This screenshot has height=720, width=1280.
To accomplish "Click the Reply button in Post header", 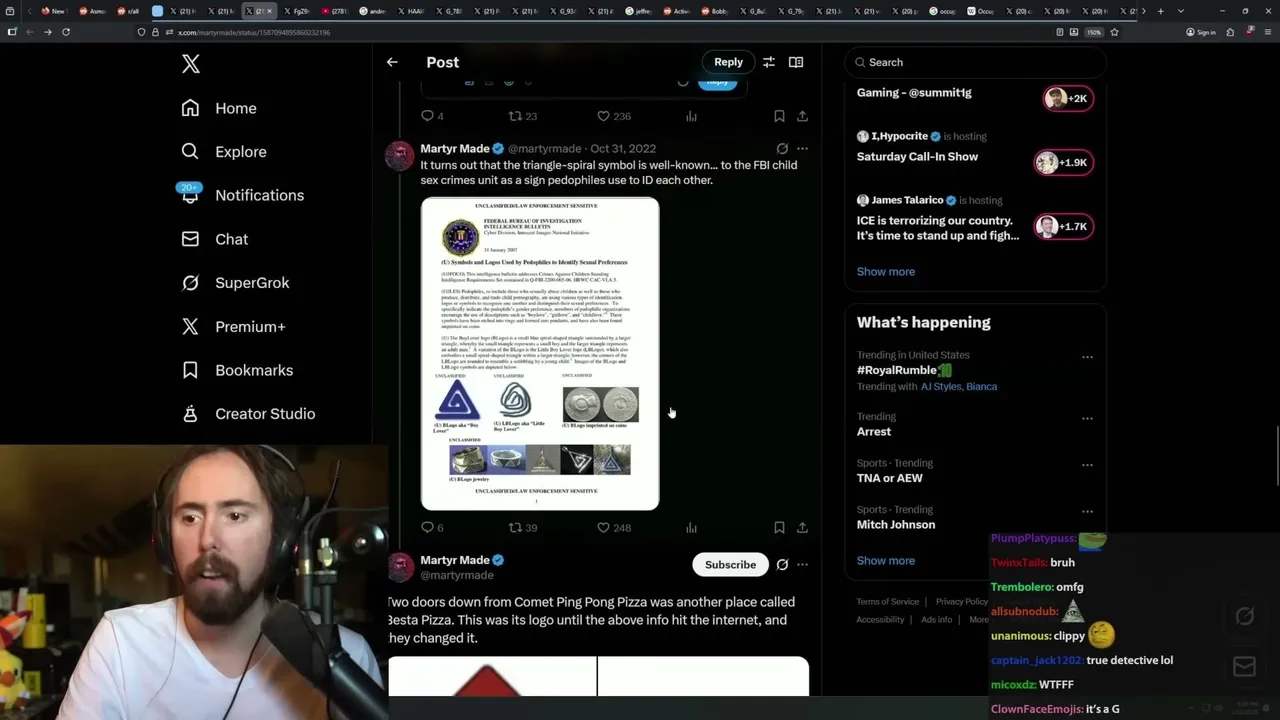I will coord(728,62).
